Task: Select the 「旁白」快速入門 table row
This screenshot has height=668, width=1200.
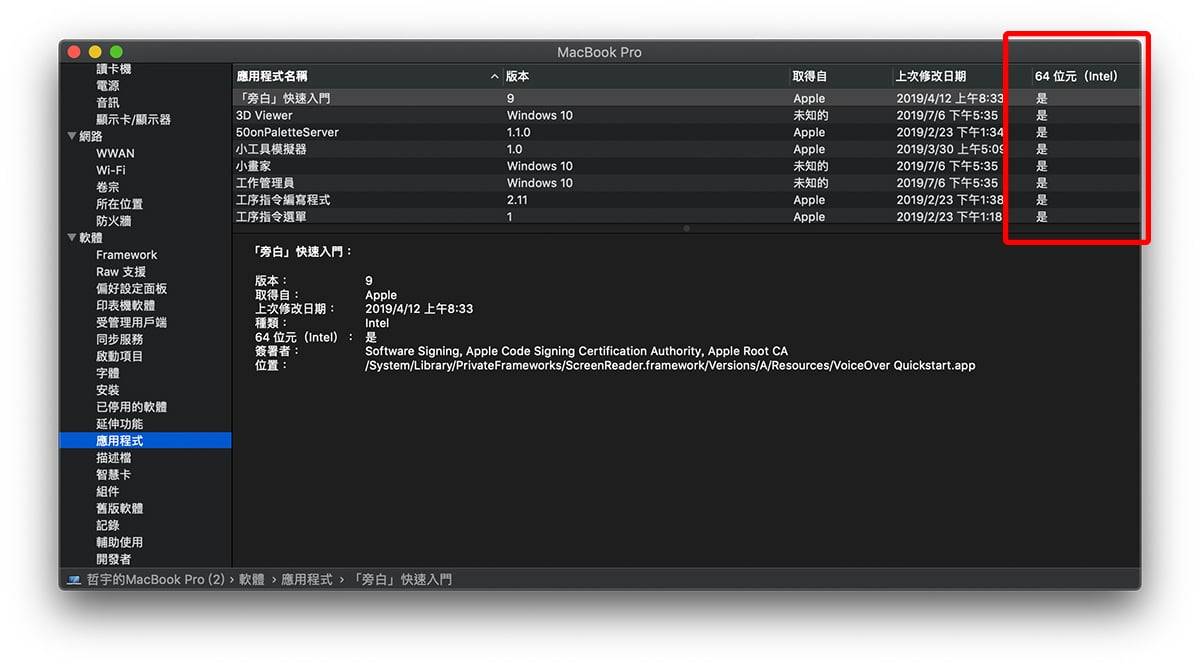Action: 686,99
